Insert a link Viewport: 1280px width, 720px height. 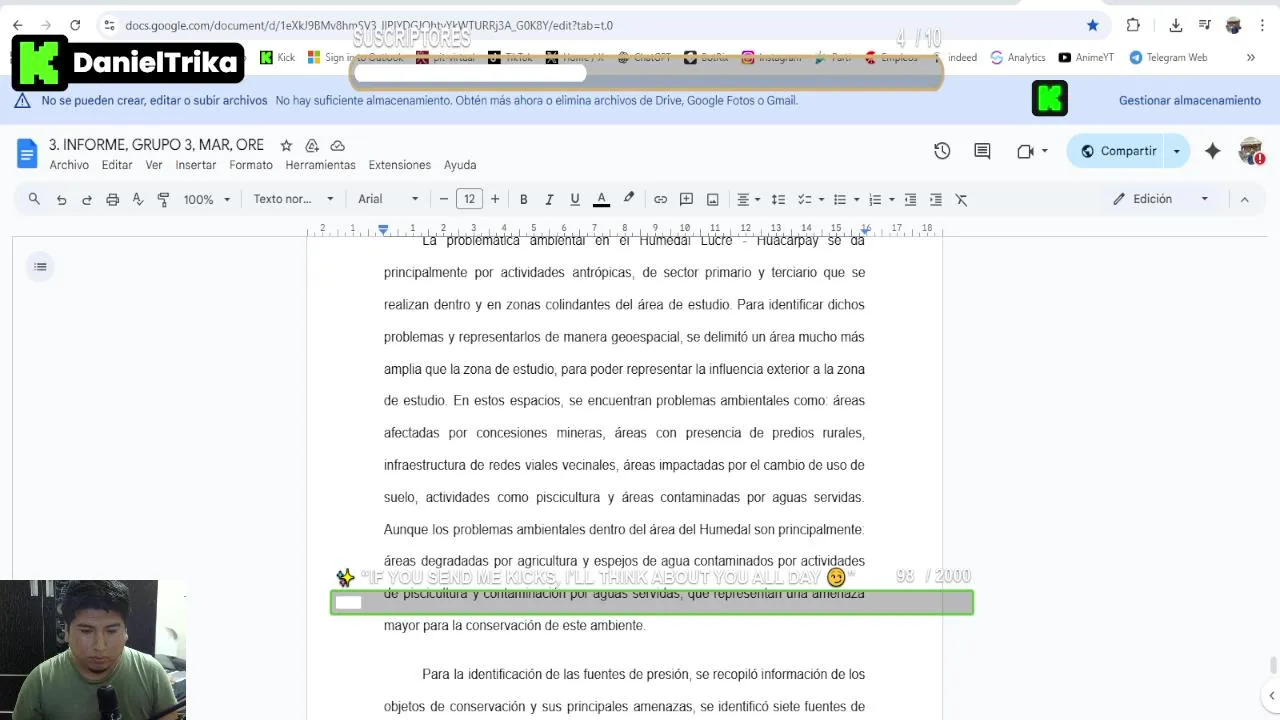[x=660, y=199]
